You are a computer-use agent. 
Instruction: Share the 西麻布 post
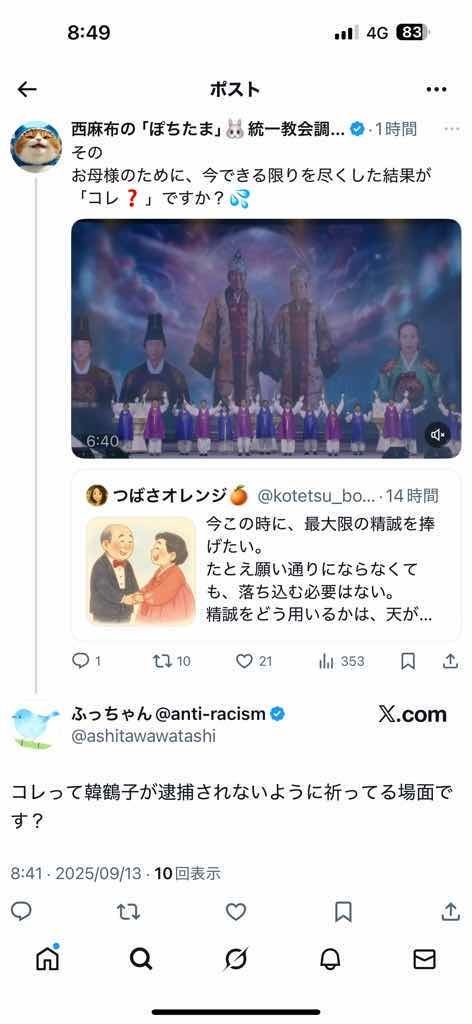450,662
